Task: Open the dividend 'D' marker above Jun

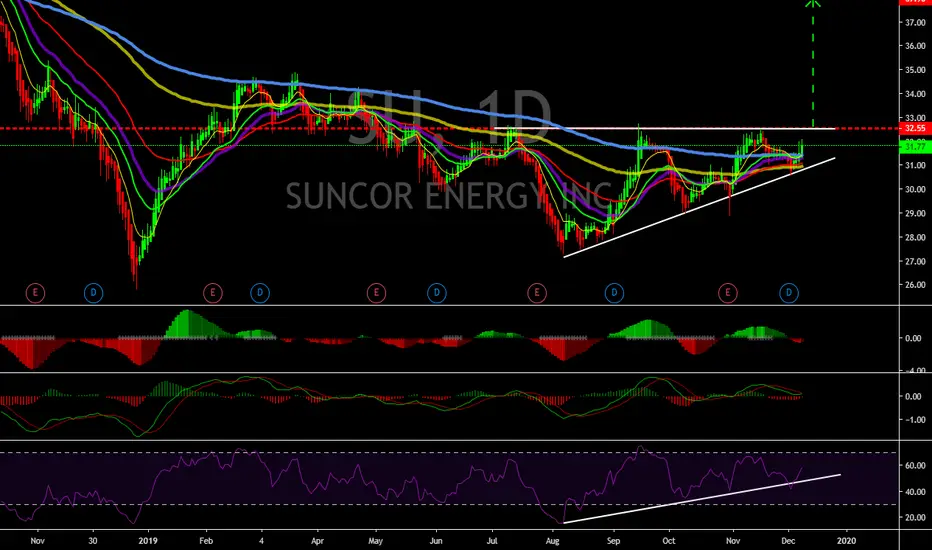Action: pyautogui.click(x=437, y=293)
